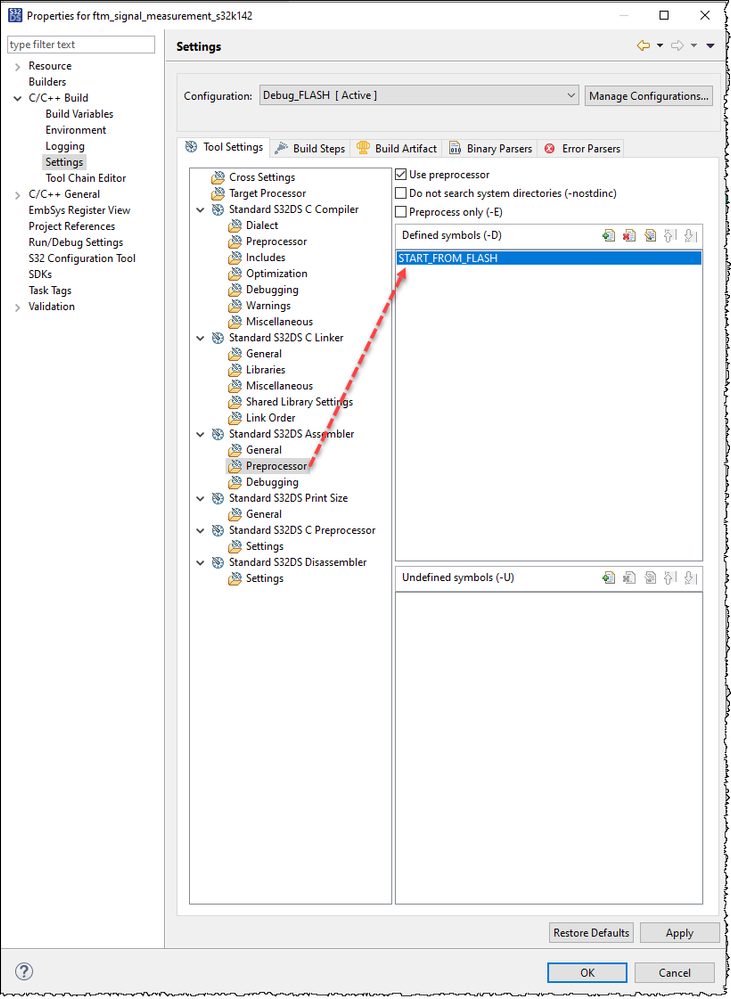
Task: Click Add icon in Defined symbols toolbar
Action: (x=609, y=236)
